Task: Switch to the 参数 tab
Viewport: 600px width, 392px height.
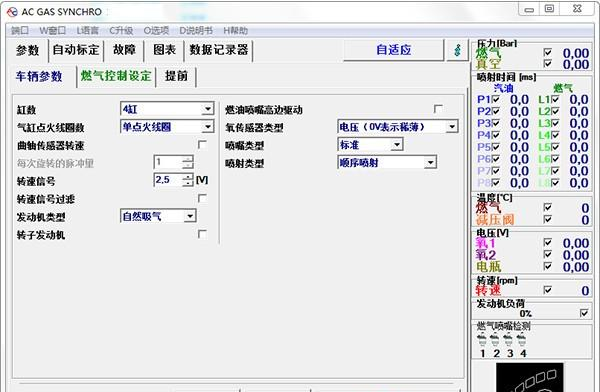Action: pos(28,50)
